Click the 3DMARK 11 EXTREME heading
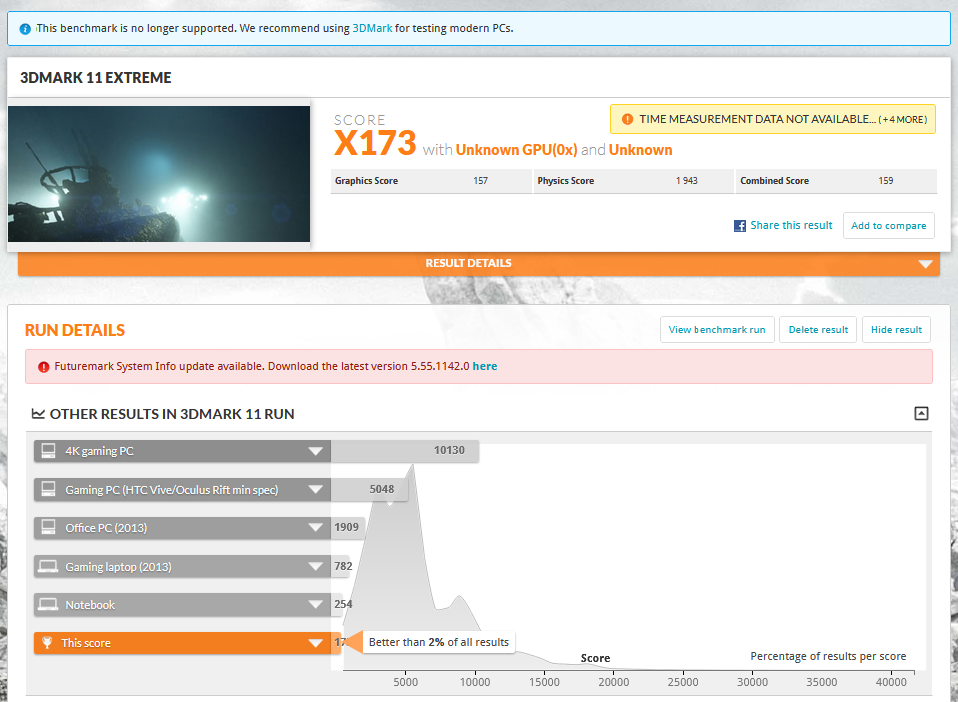 (96, 78)
